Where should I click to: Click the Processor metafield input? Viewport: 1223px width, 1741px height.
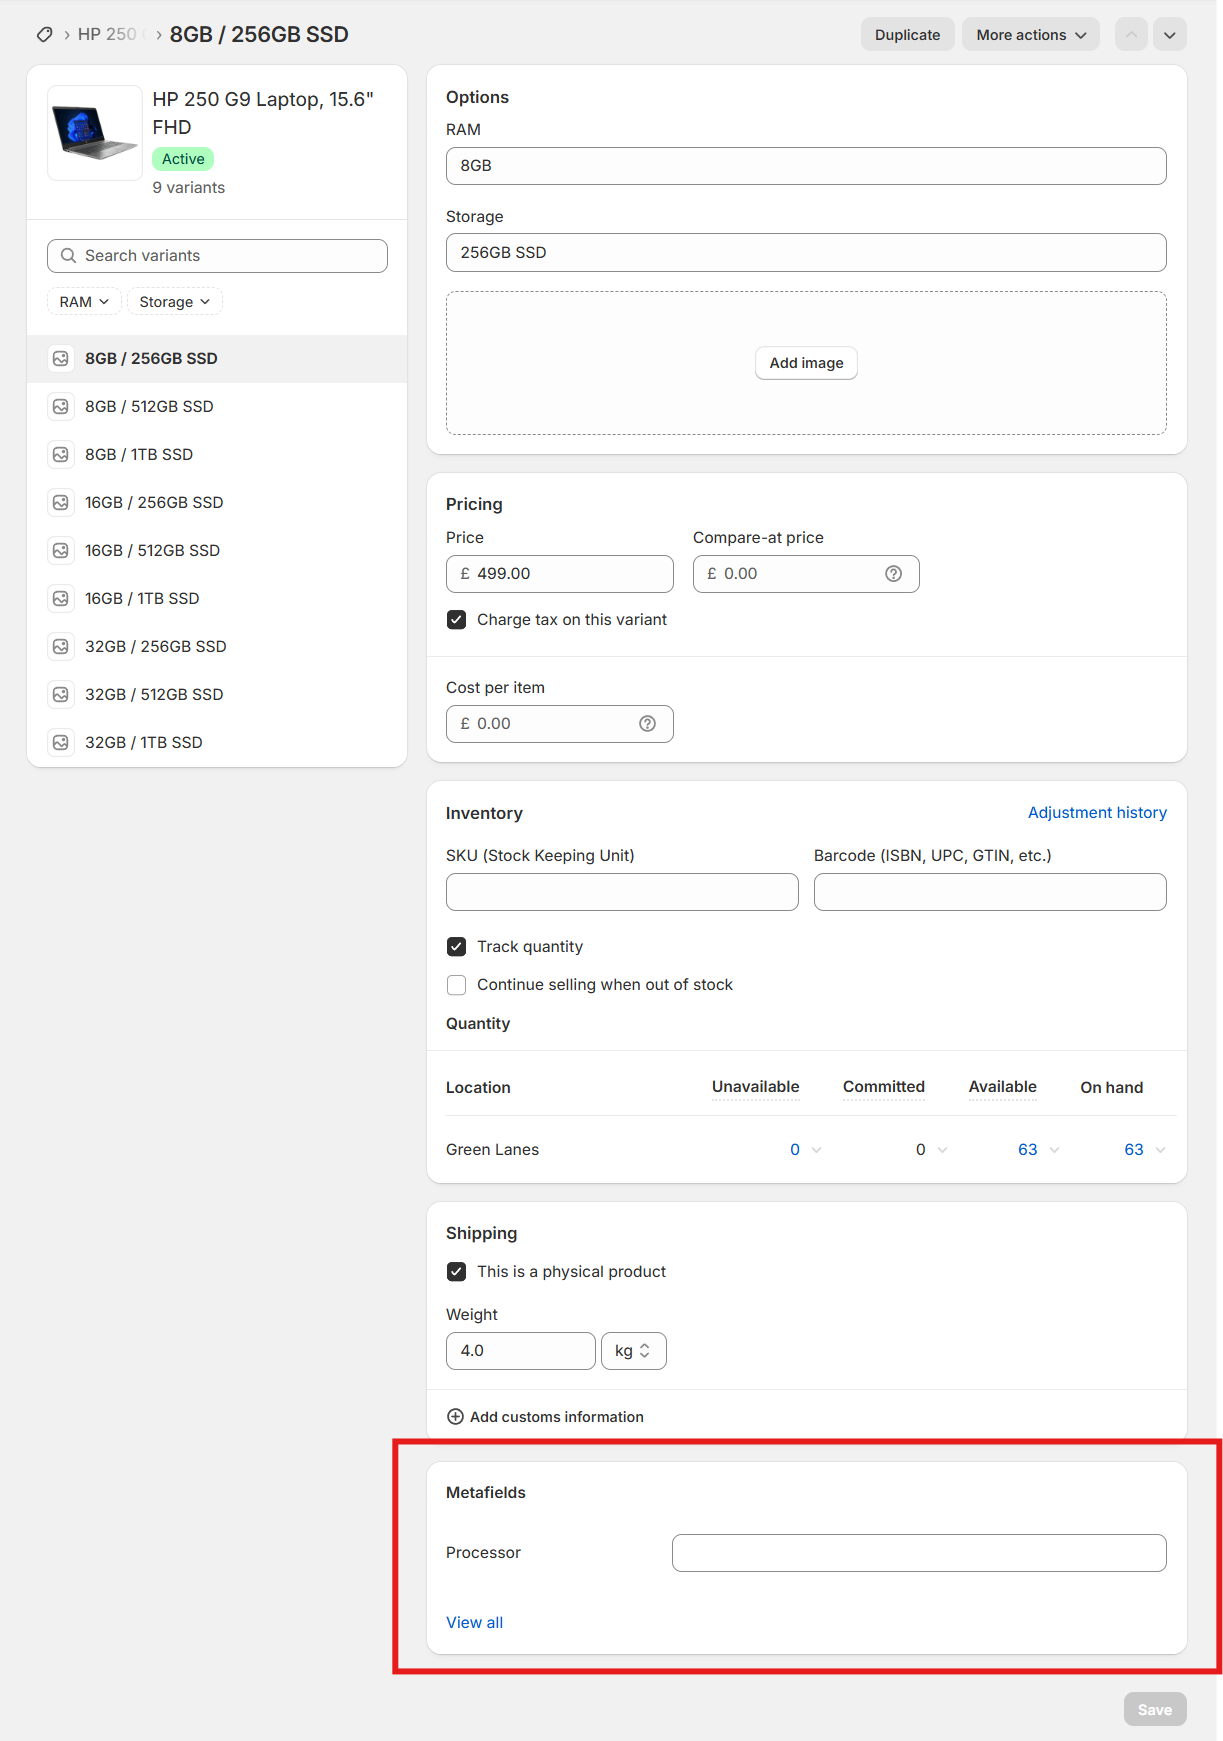918,1553
